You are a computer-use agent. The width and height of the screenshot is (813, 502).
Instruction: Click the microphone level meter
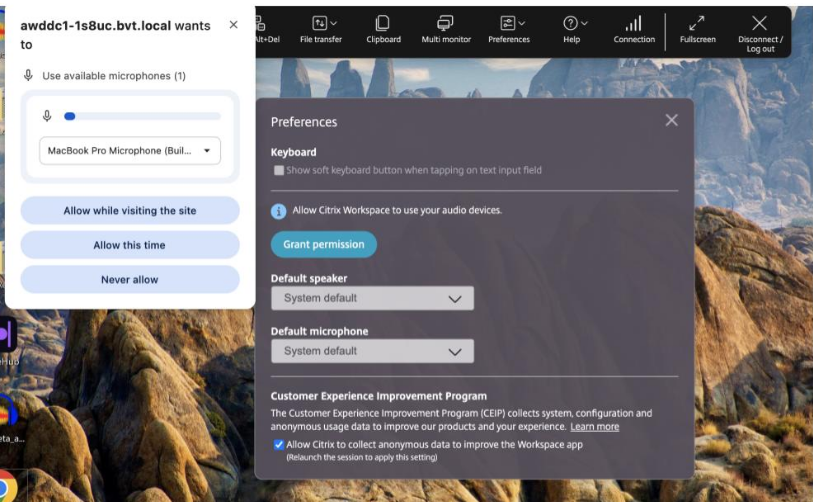coord(142,116)
